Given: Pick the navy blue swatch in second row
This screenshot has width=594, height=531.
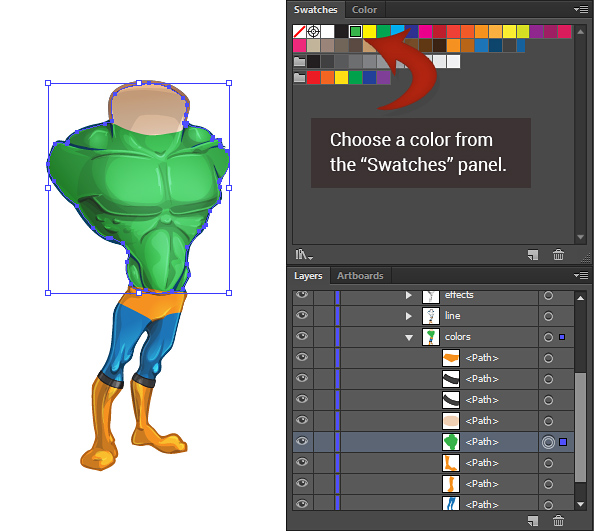Looking at the screenshot, I should click(x=496, y=46).
